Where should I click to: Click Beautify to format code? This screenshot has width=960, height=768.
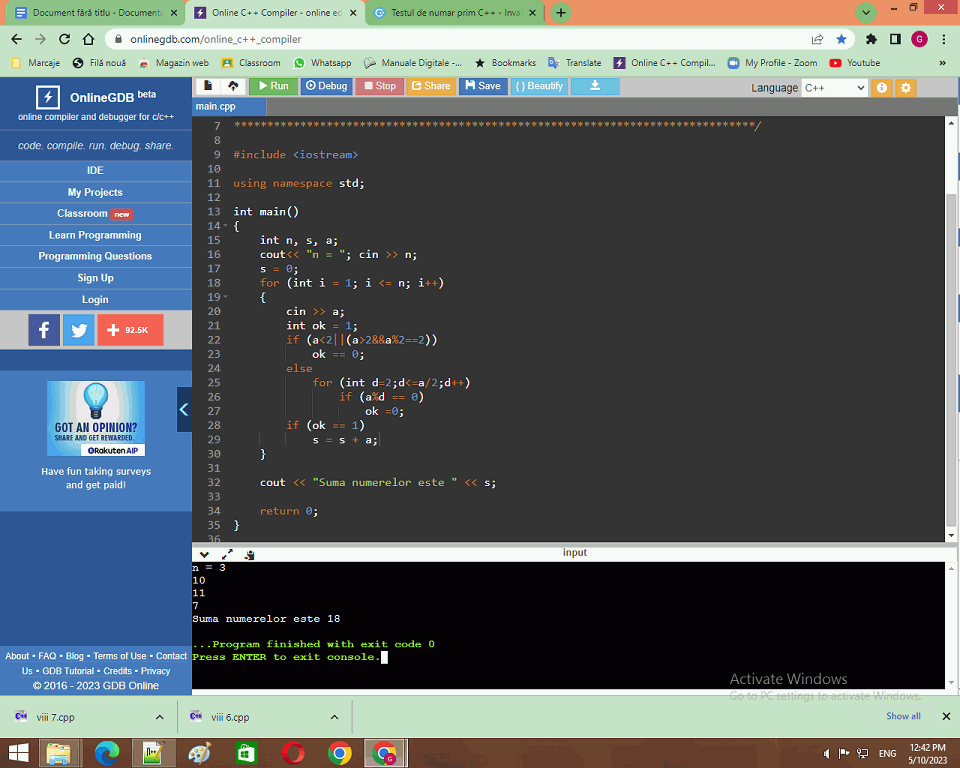539,86
